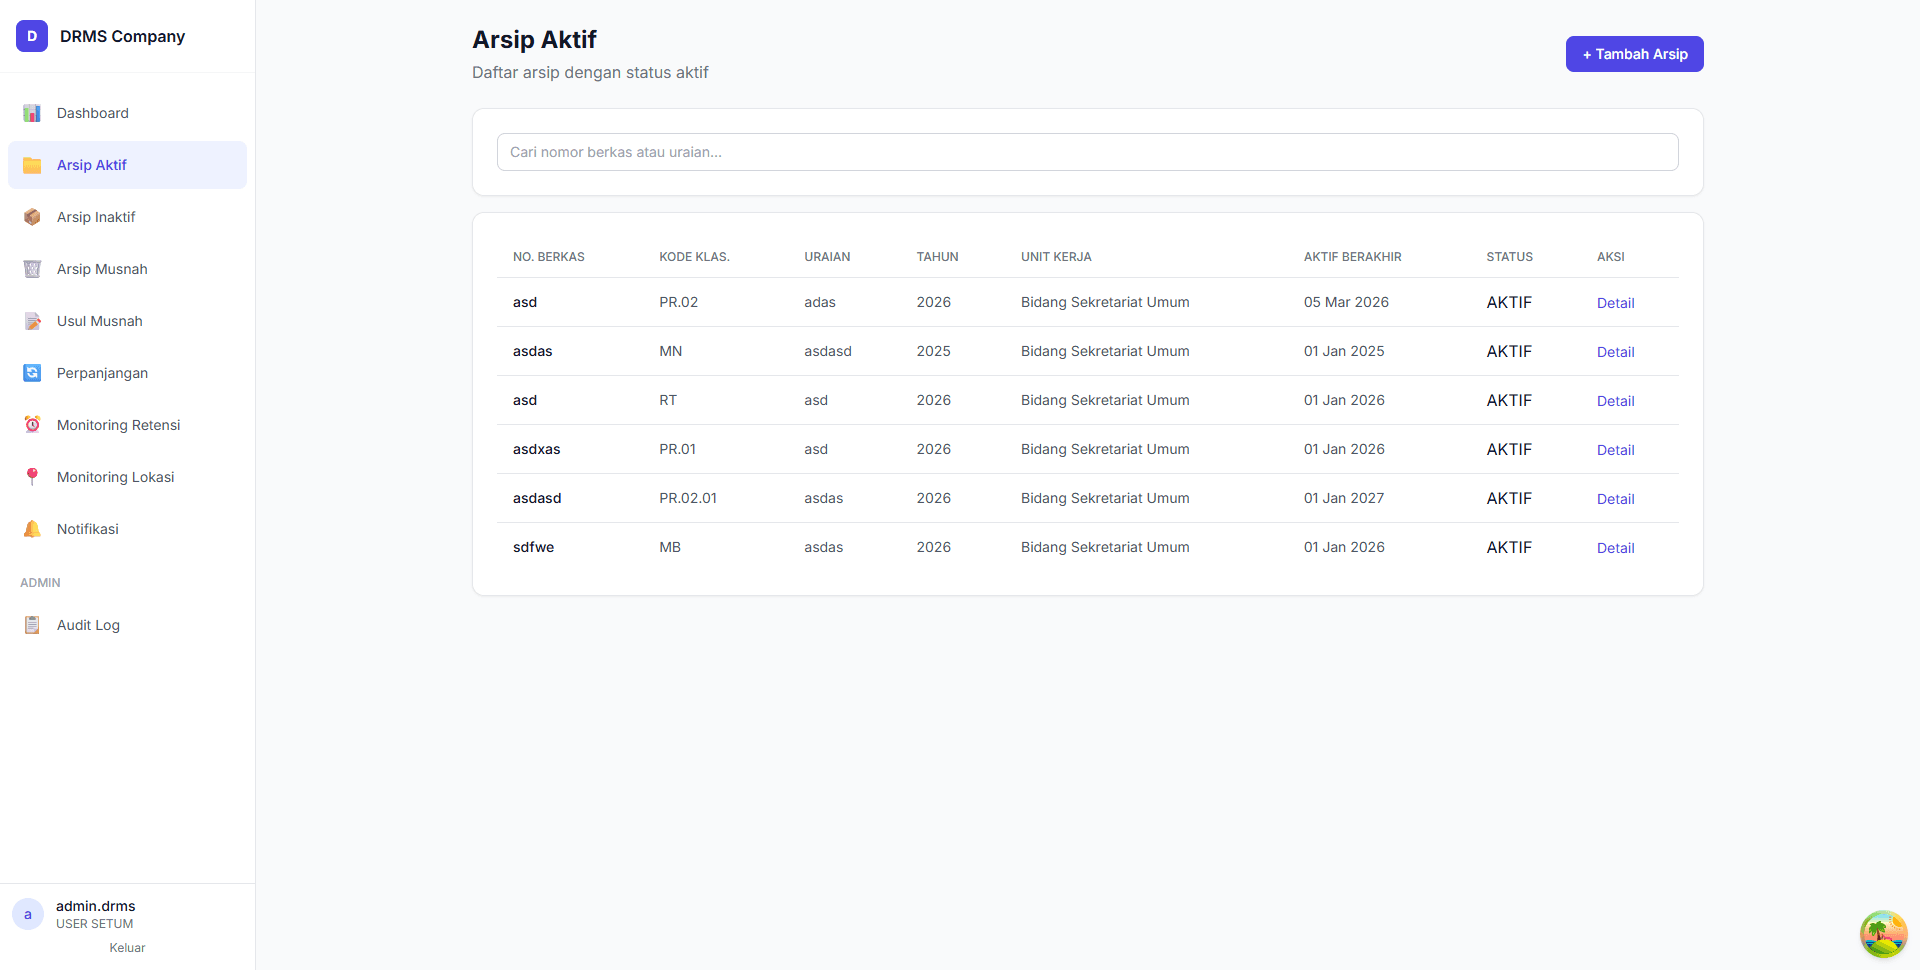The height and width of the screenshot is (970, 1920).
Task: Click the Dashboard chart icon
Action: point(32,113)
